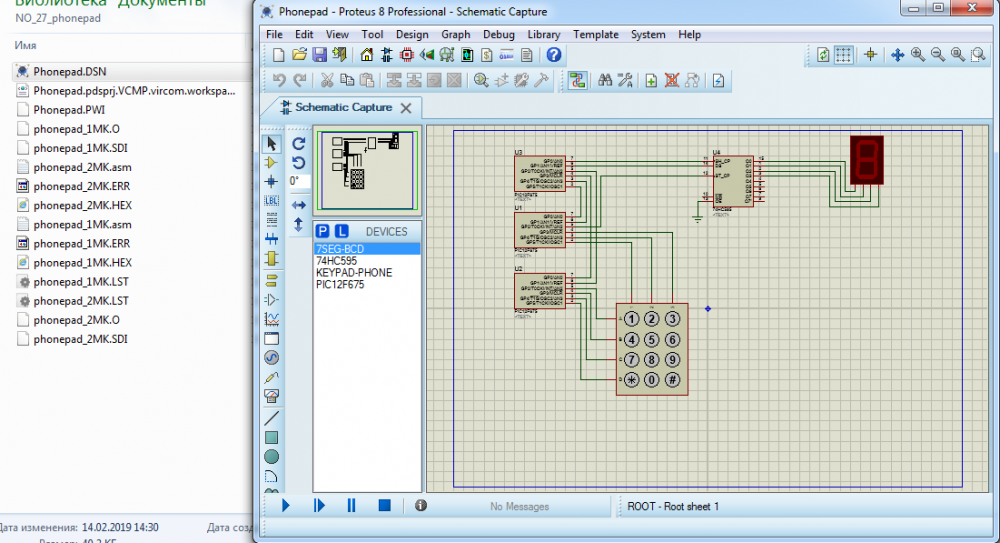Click the Remove Sheet red X icon
Image resolution: width=1000 pixels, height=543 pixels.
[672, 80]
